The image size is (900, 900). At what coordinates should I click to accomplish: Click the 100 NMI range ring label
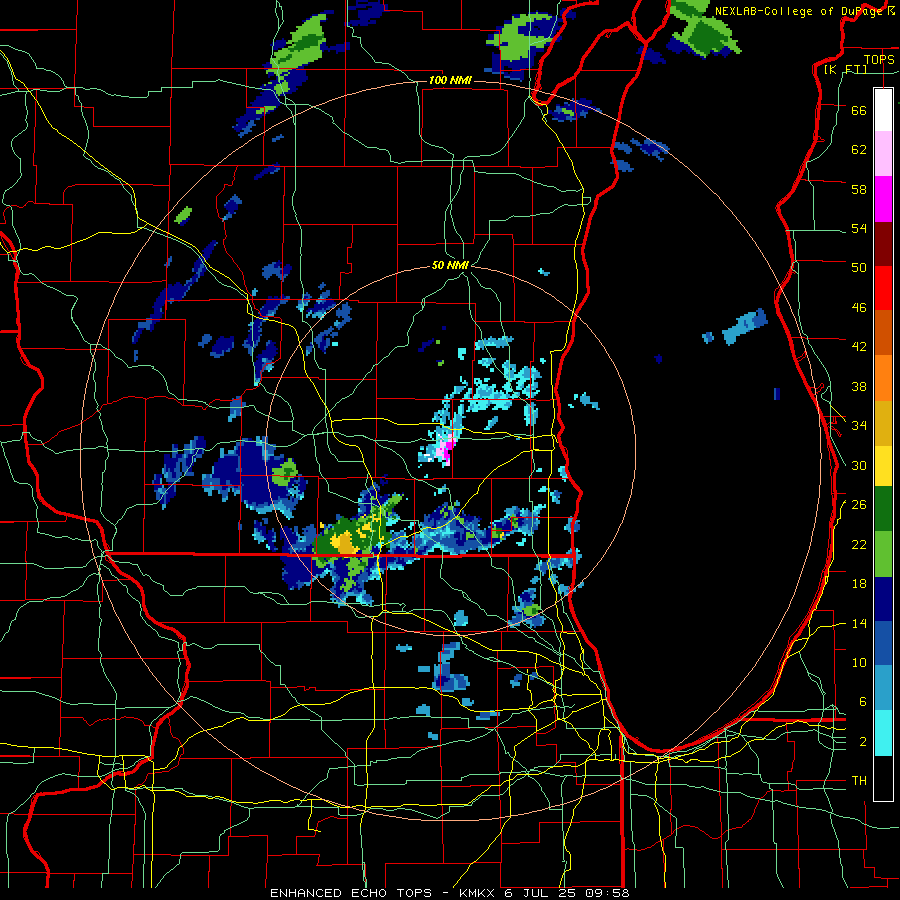coord(450,80)
